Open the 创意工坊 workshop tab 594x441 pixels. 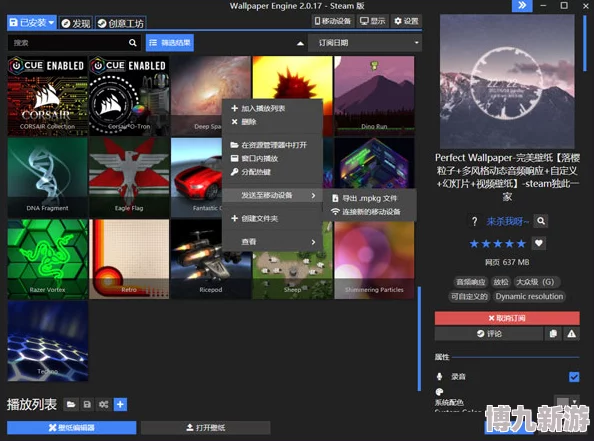[120, 23]
